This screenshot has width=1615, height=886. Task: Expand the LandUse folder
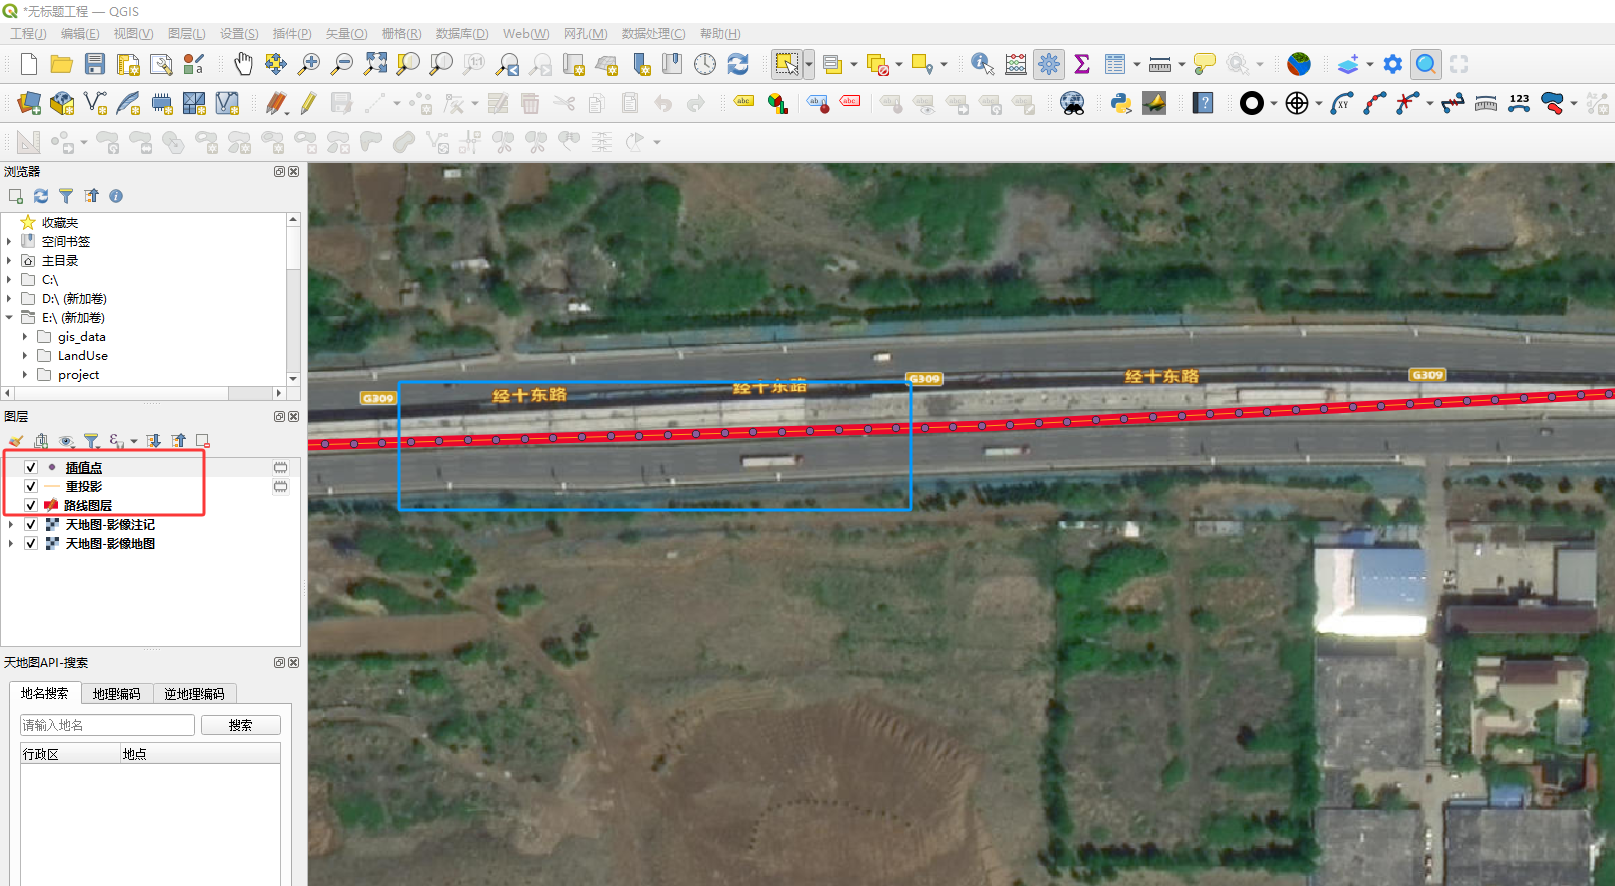point(25,355)
